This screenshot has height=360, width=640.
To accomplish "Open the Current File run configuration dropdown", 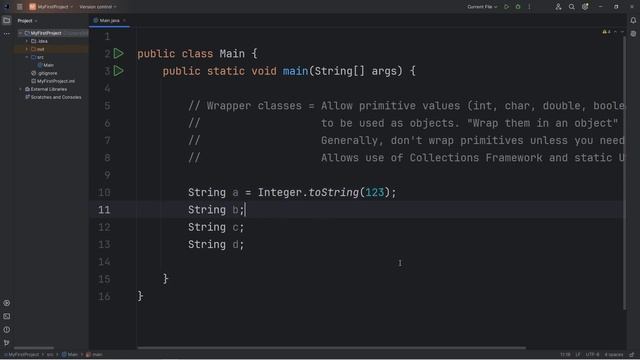I will click(x=482, y=7).
